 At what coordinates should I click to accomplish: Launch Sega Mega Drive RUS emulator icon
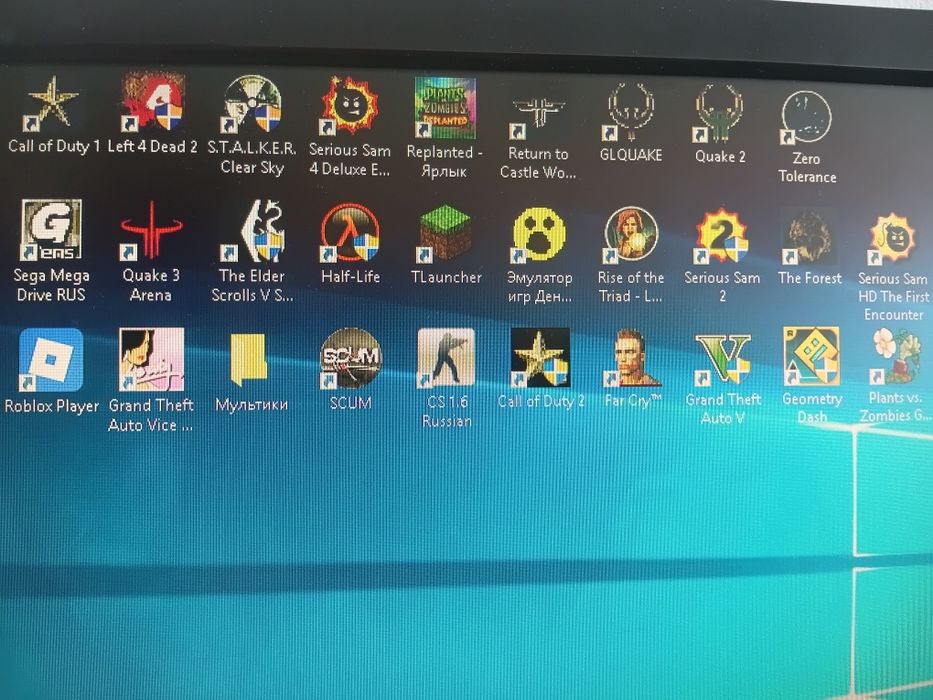tap(51, 230)
